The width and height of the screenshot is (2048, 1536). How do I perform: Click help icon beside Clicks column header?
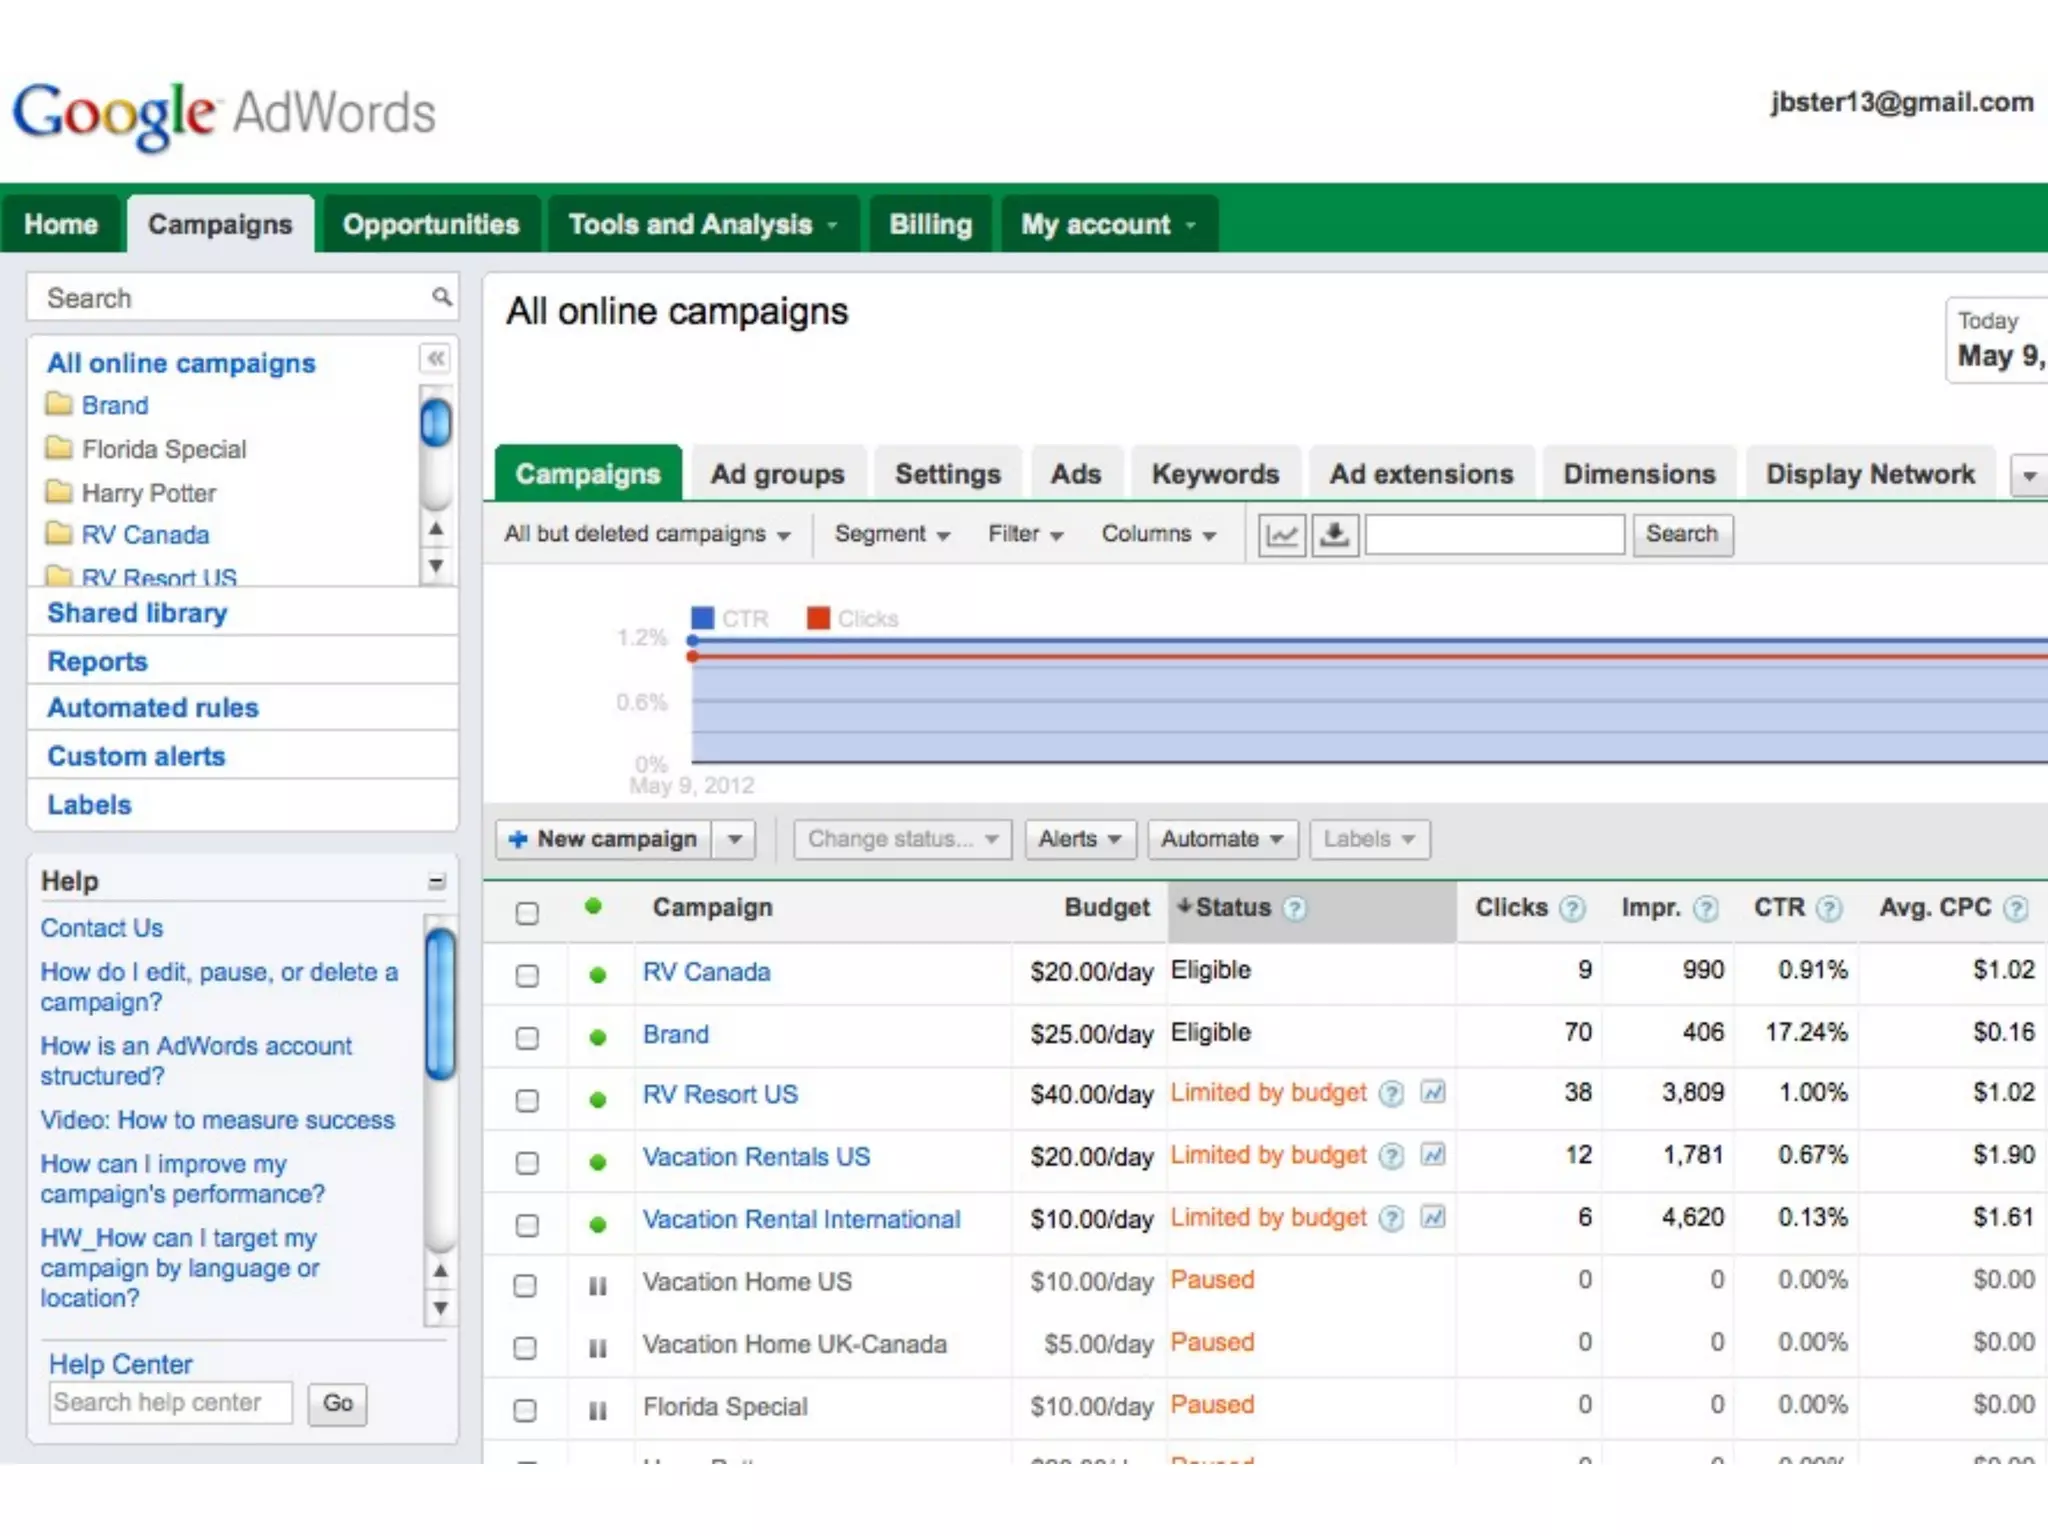point(1573,909)
